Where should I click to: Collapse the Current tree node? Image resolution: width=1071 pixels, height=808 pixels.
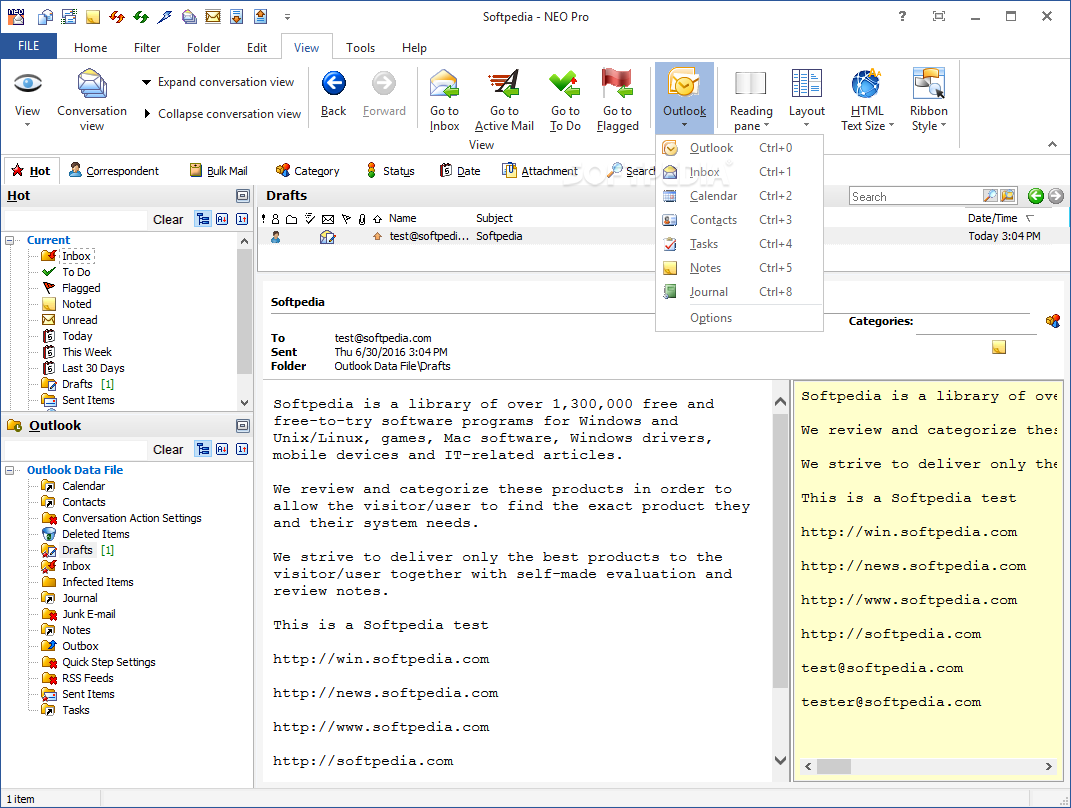(x=10, y=240)
